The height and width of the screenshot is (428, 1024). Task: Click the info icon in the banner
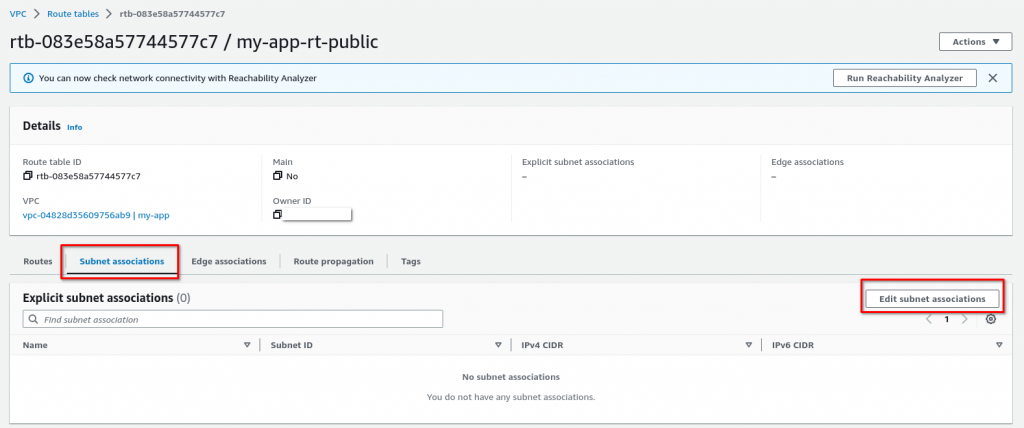click(28, 78)
